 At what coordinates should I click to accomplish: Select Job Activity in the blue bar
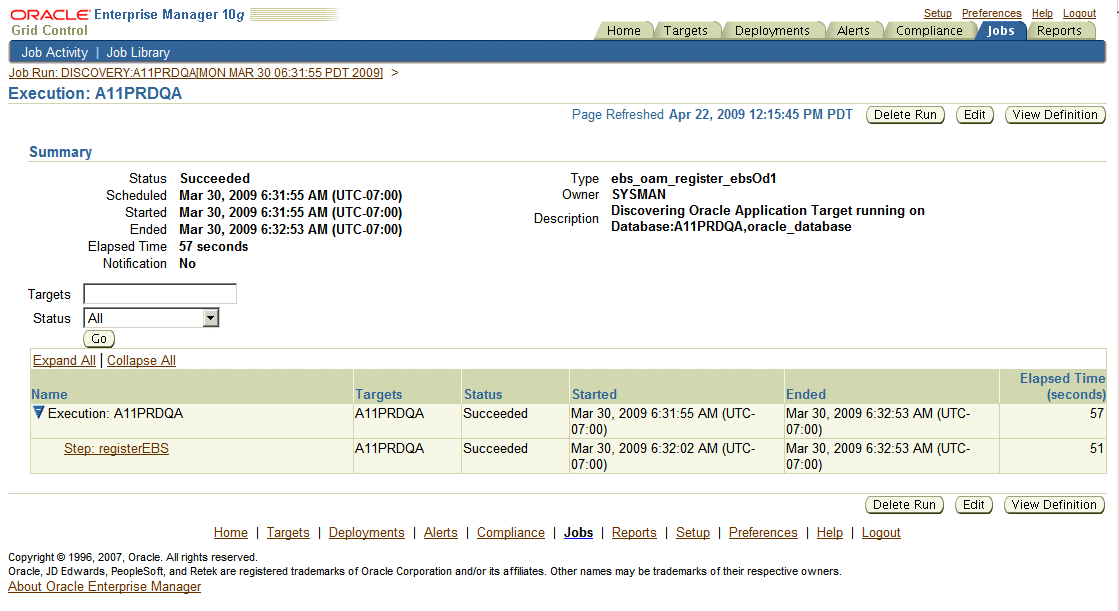click(x=54, y=51)
